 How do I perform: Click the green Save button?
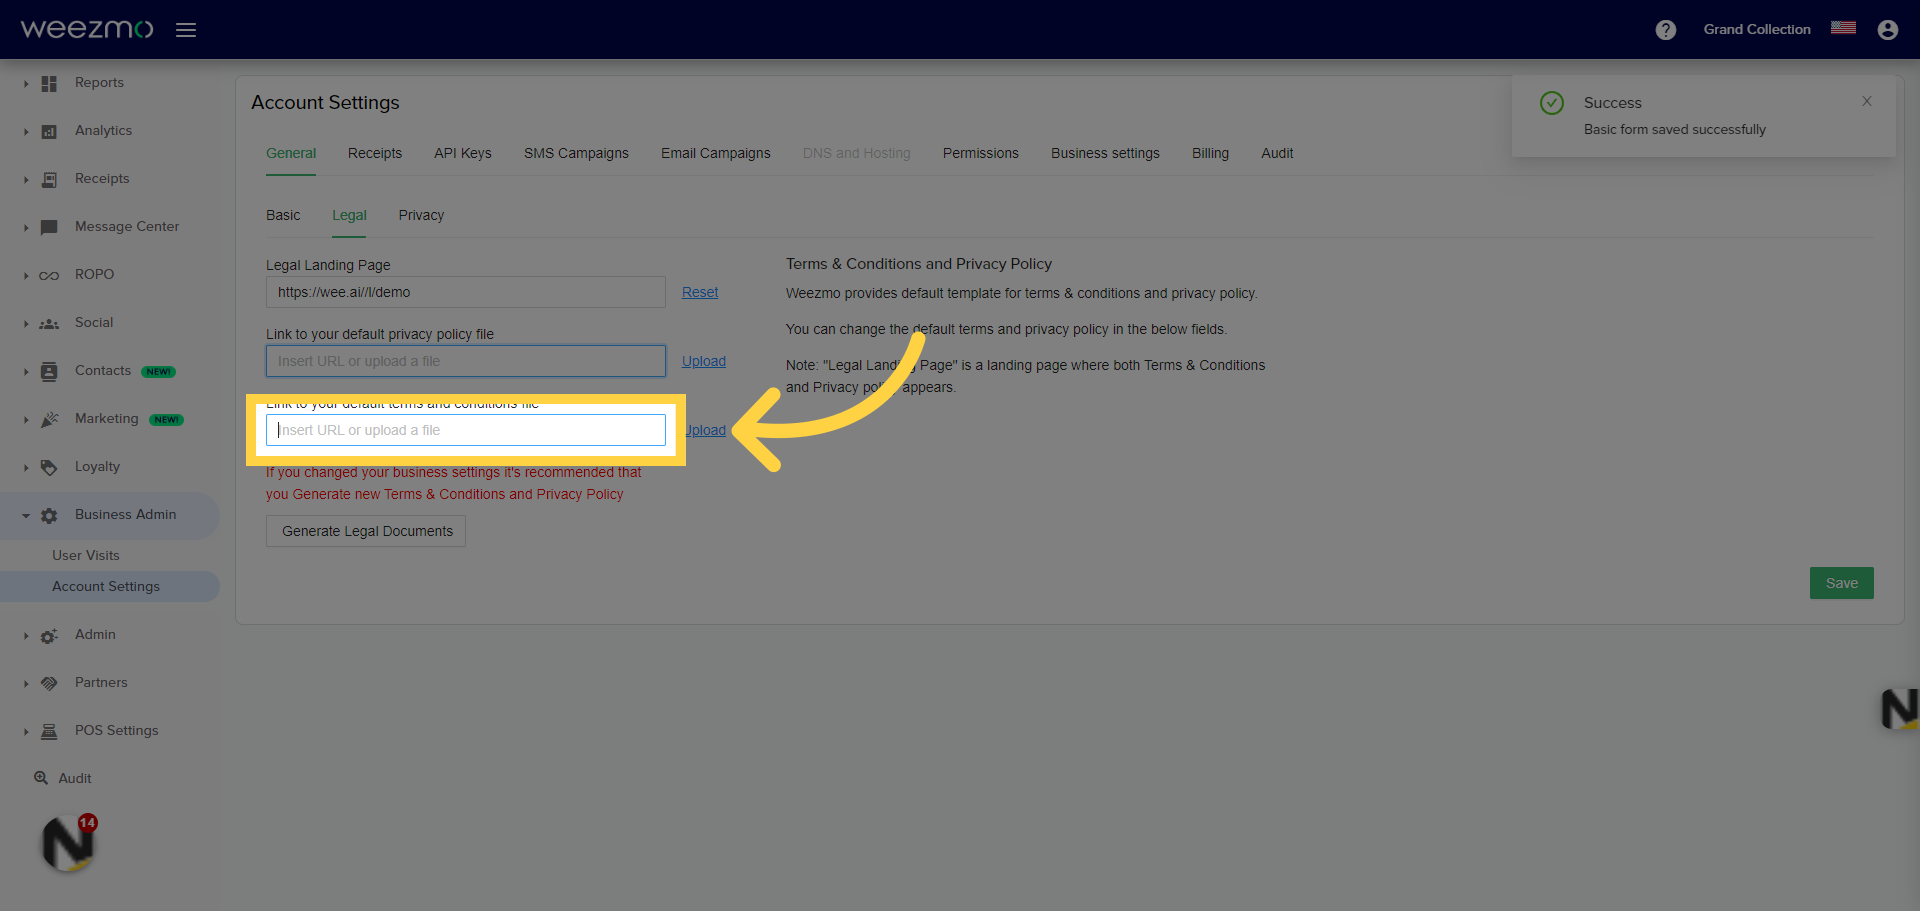click(x=1842, y=583)
